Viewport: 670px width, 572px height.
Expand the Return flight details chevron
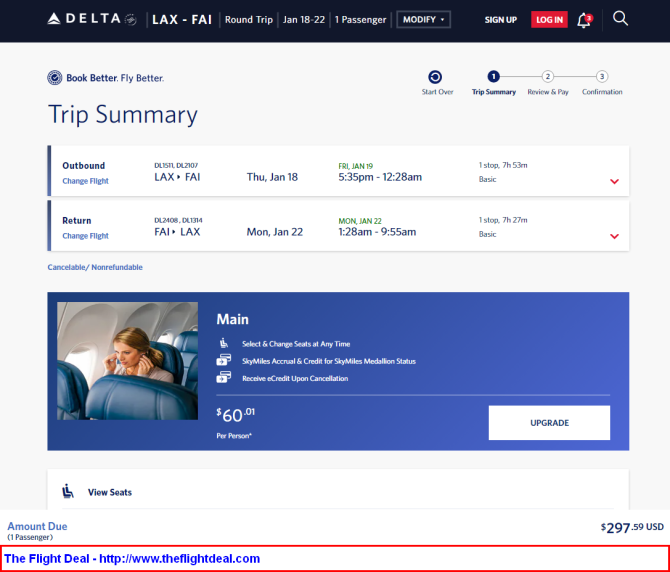click(614, 236)
